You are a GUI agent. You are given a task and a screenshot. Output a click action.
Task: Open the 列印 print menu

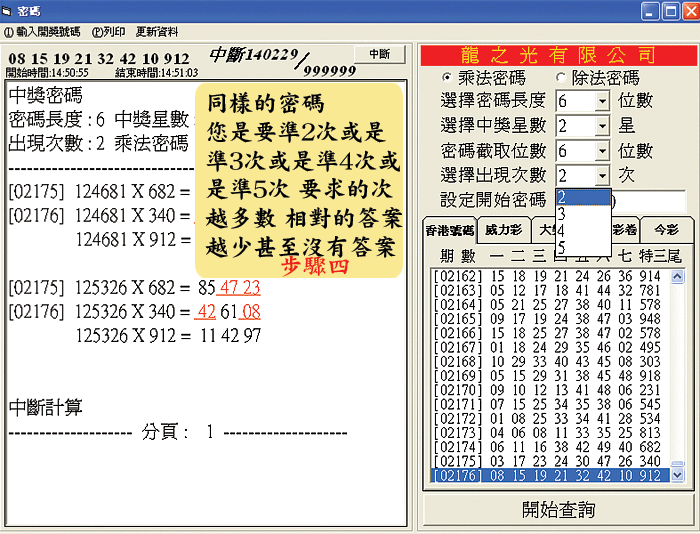[x=108, y=32]
